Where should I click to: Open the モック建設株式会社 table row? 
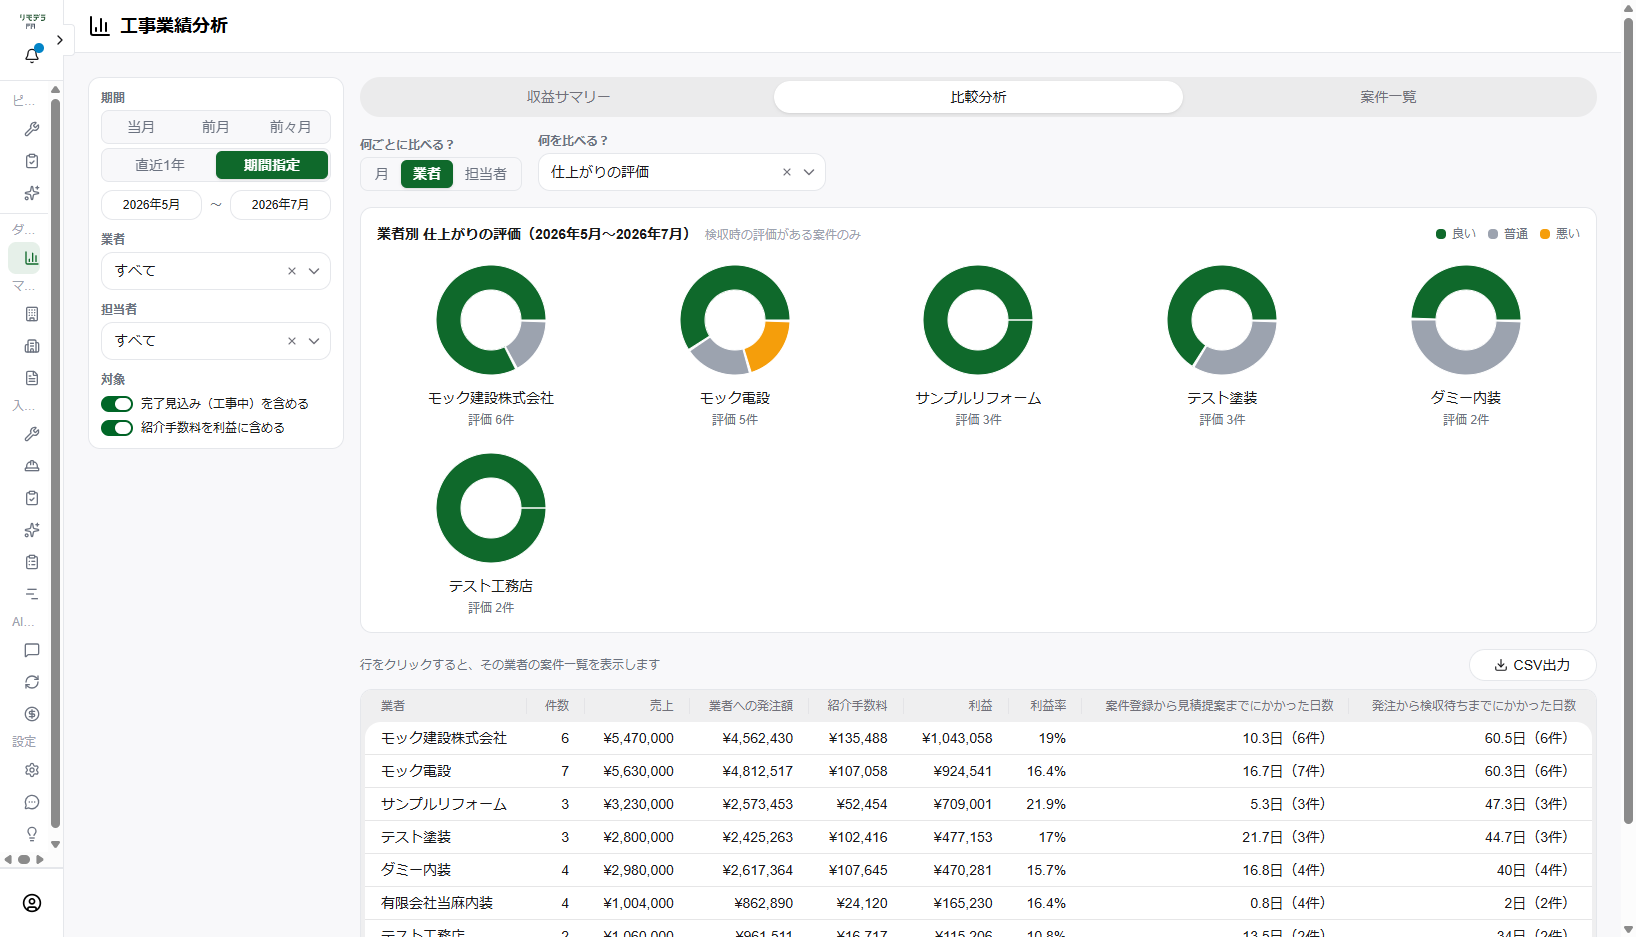[x=978, y=738]
